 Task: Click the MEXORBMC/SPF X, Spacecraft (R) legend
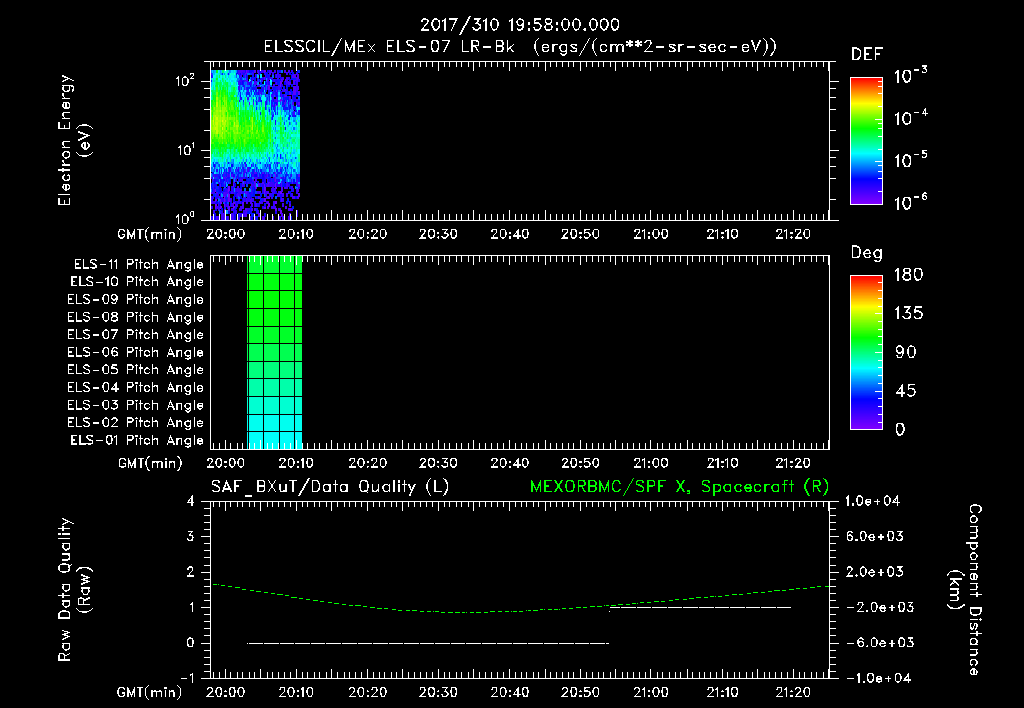coord(679,487)
